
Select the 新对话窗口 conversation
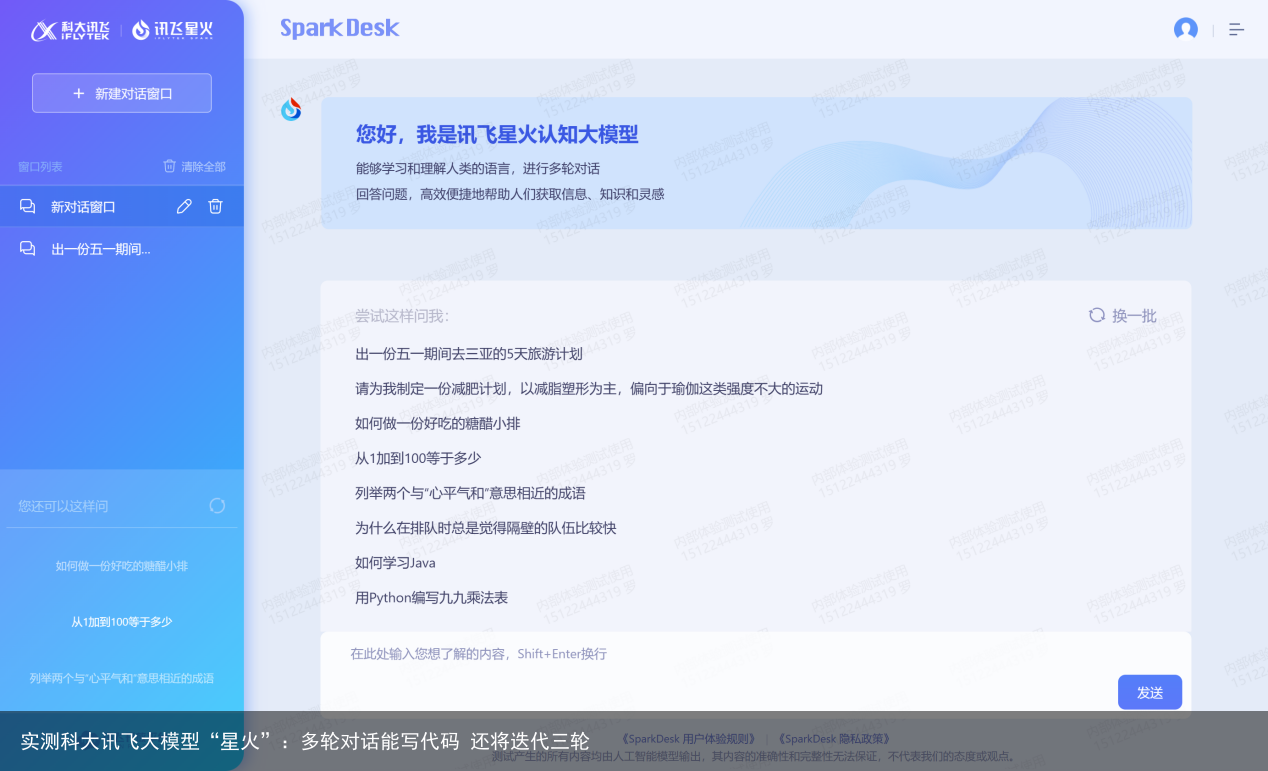point(122,206)
